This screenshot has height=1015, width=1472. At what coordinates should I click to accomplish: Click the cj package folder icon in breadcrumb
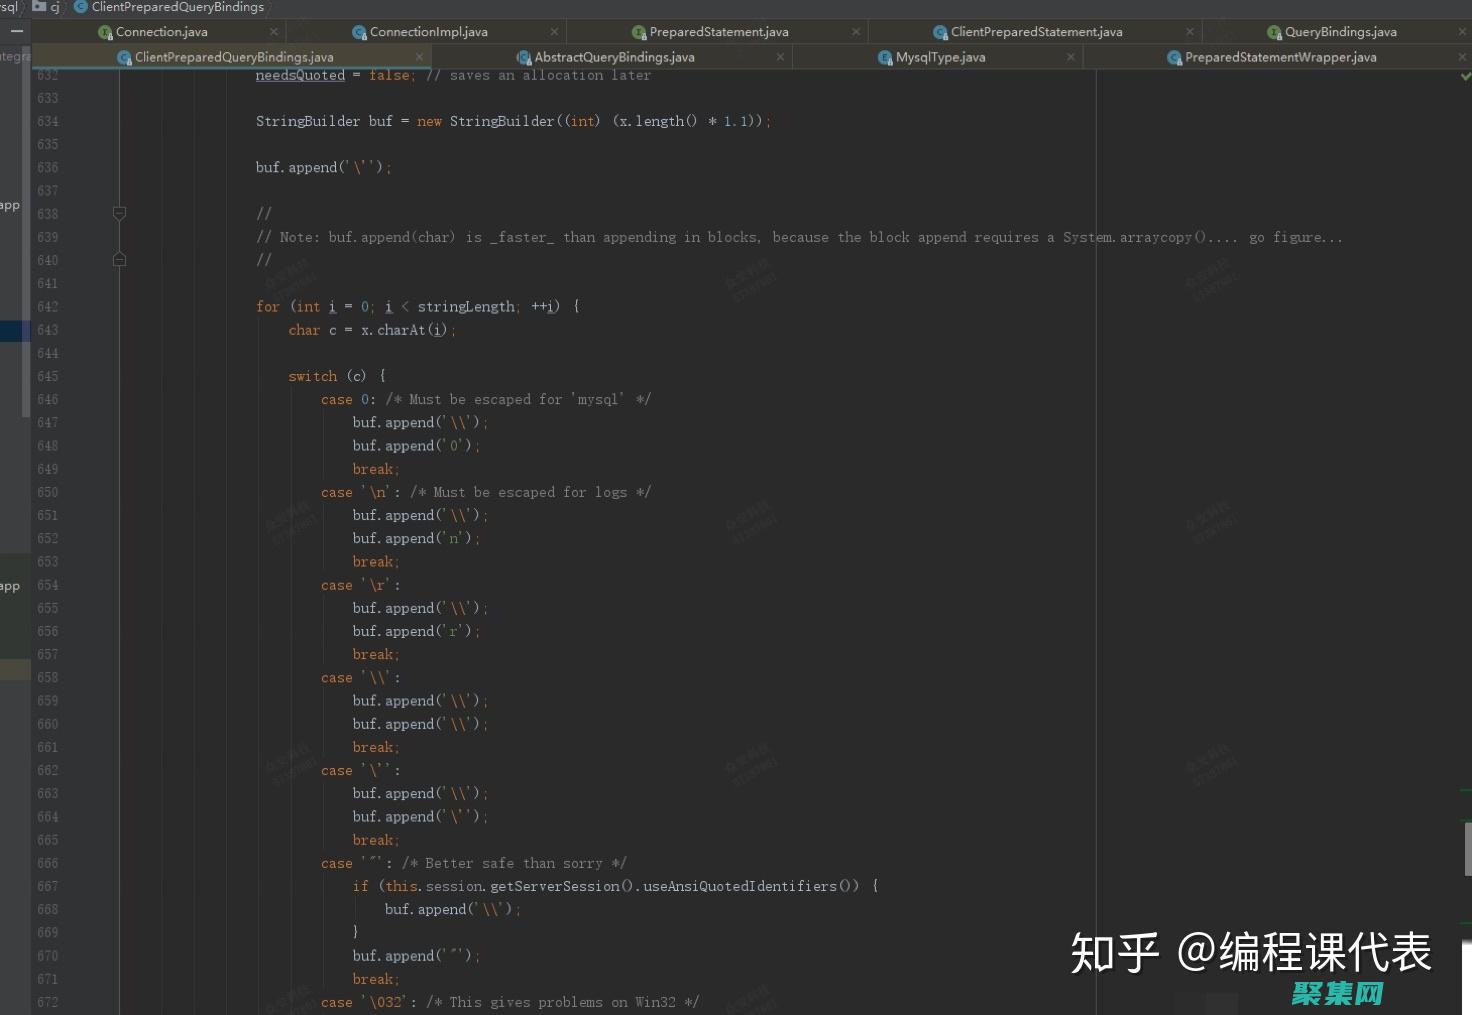click(x=38, y=7)
